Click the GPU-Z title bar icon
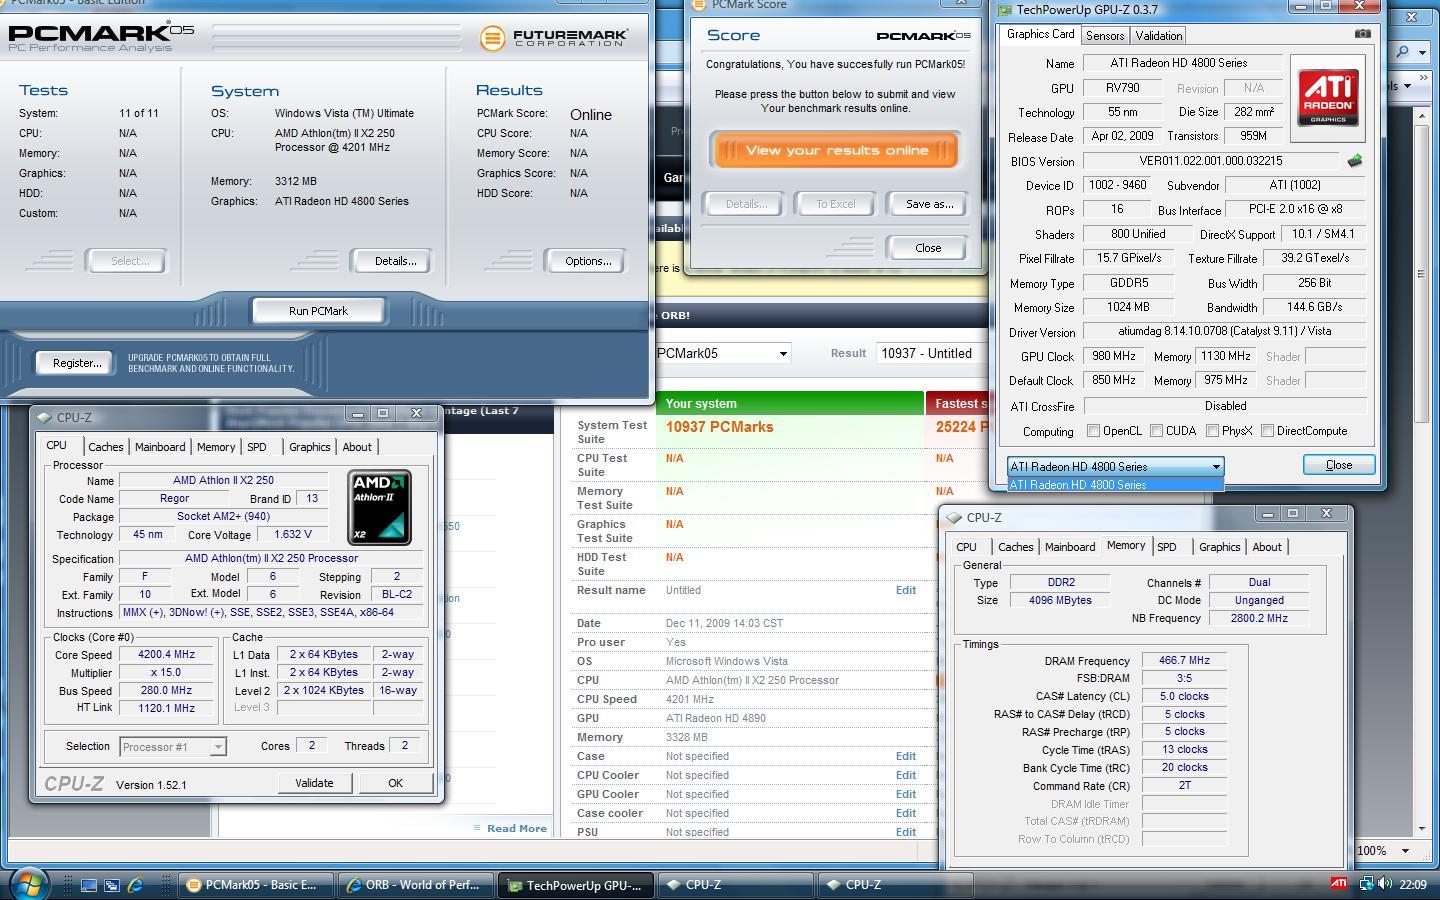This screenshot has height=900, width=1440. click(1004, 9)
